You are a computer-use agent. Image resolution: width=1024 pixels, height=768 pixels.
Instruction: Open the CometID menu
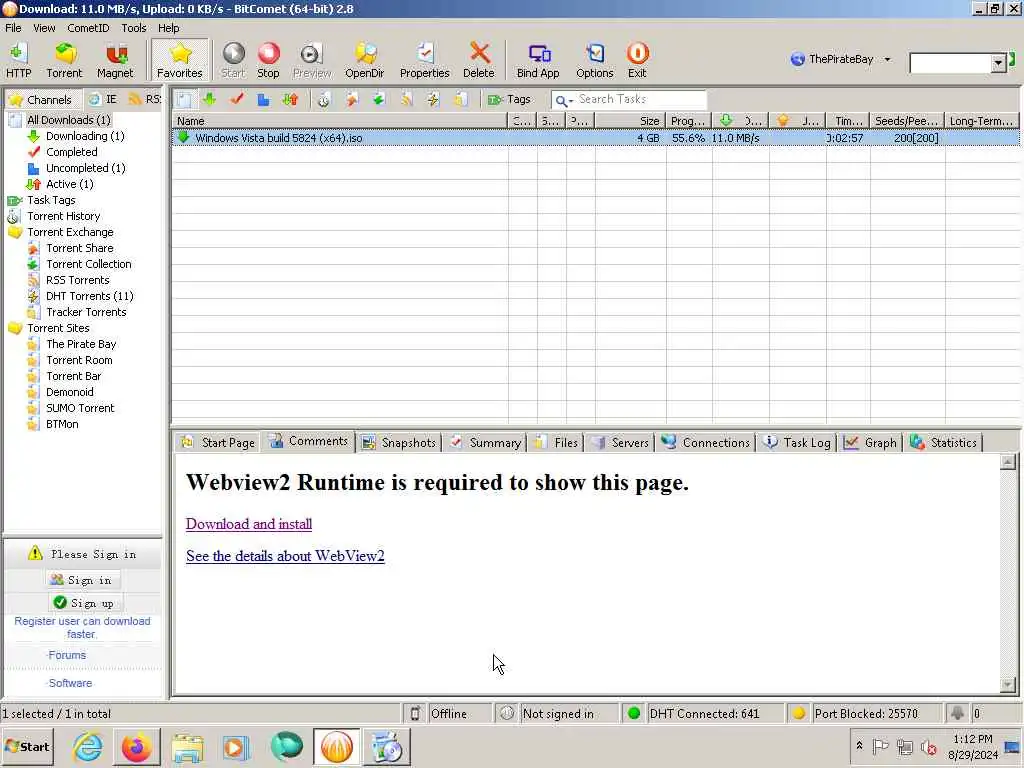[88, 28]
